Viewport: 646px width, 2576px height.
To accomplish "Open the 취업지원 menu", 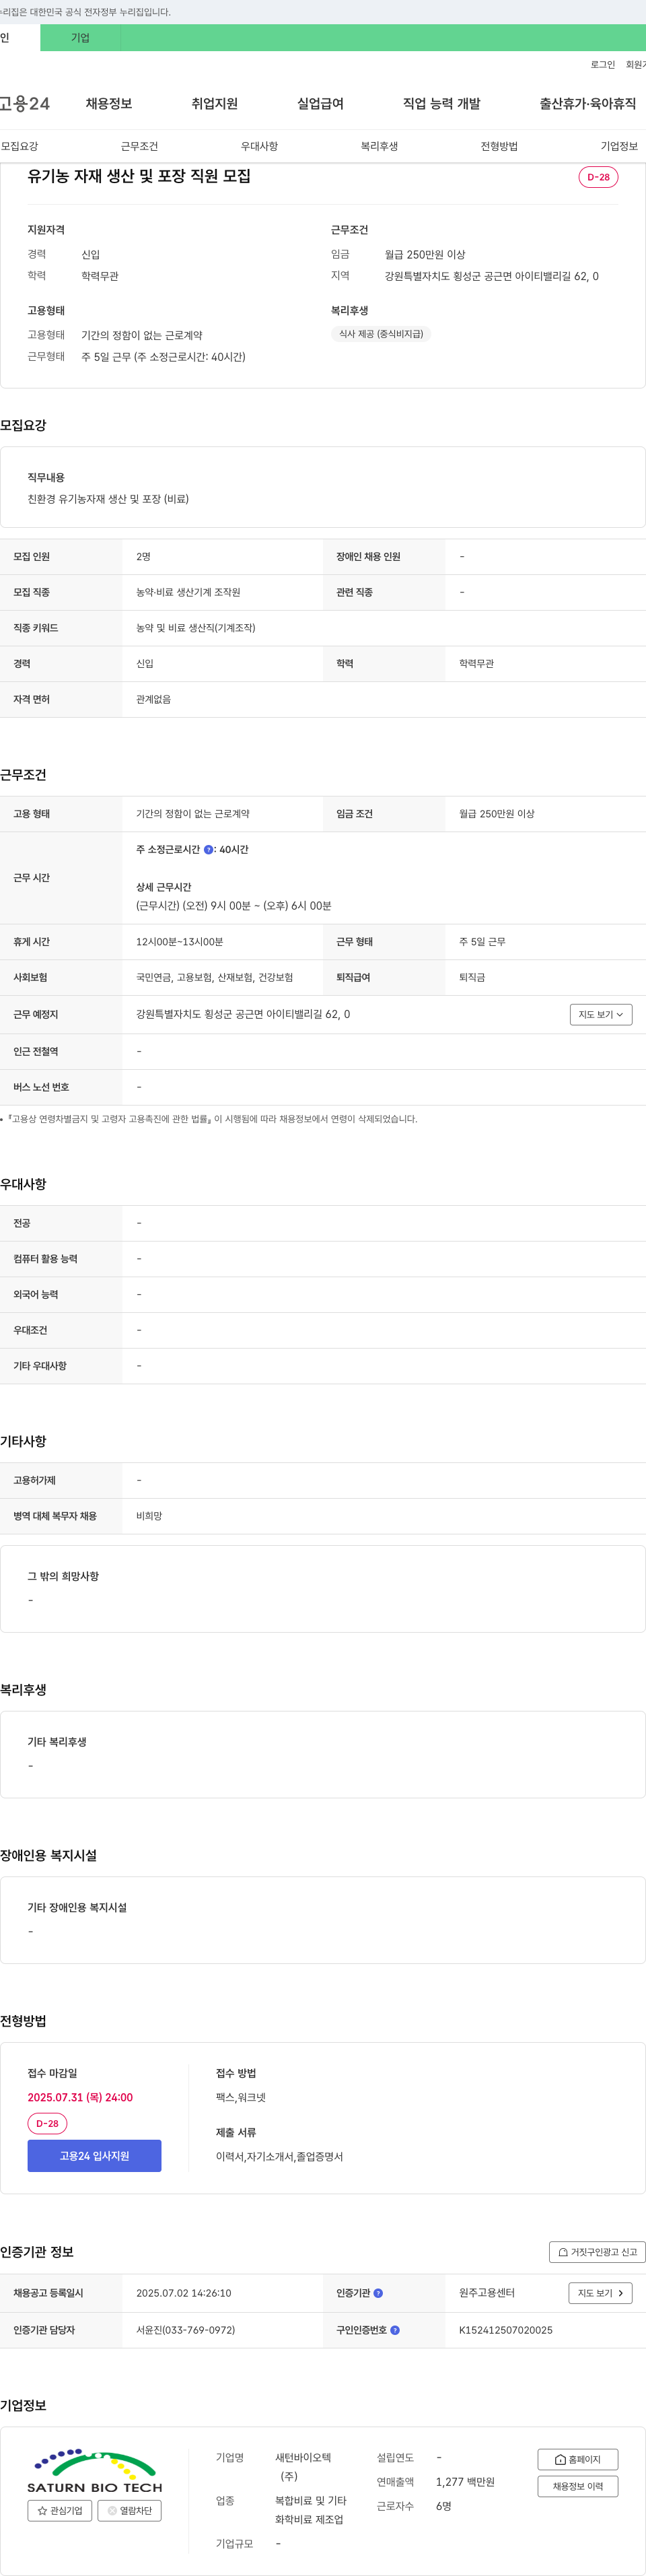I will (215, 104).
